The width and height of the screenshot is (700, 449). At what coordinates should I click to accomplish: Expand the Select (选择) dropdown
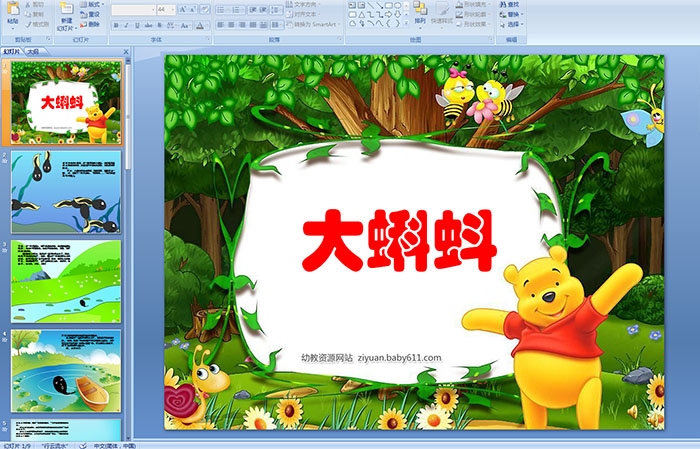coord(514,25)
